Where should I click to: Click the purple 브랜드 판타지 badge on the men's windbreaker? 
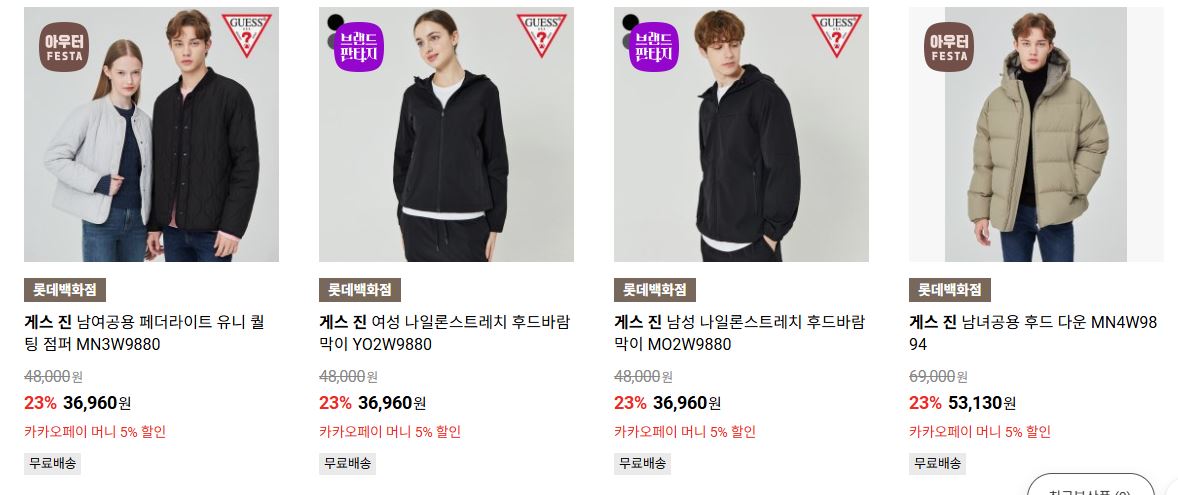point(654,47)
